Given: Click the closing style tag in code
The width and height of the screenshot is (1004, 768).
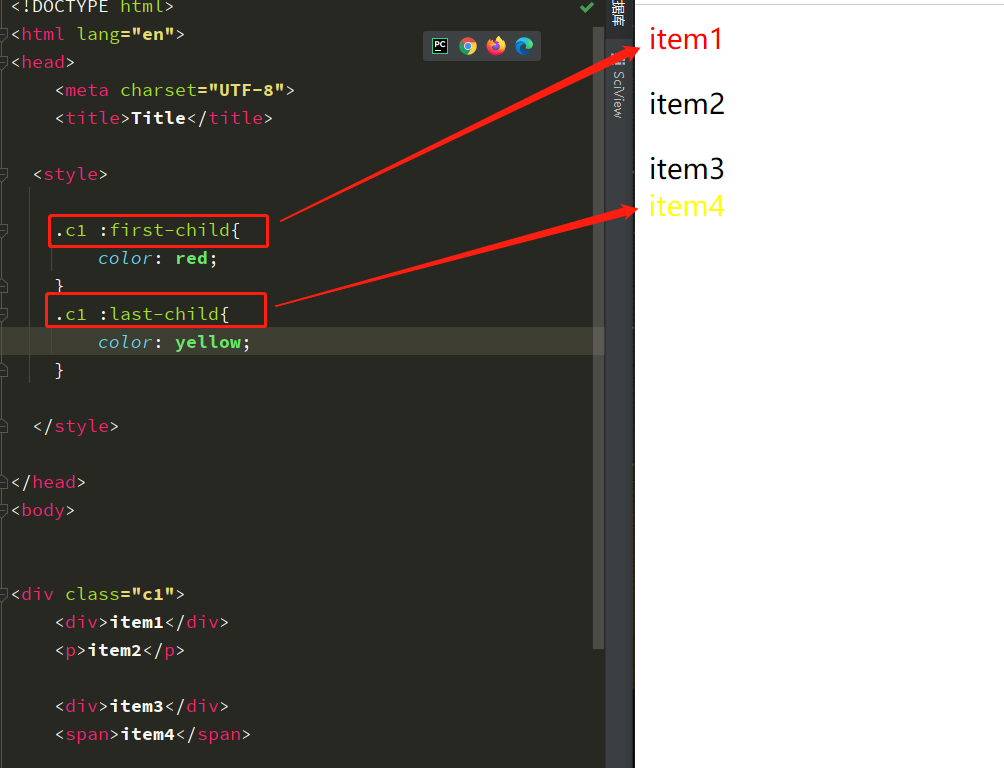Looking at the screenshot, I should click(x=76, y=426).
